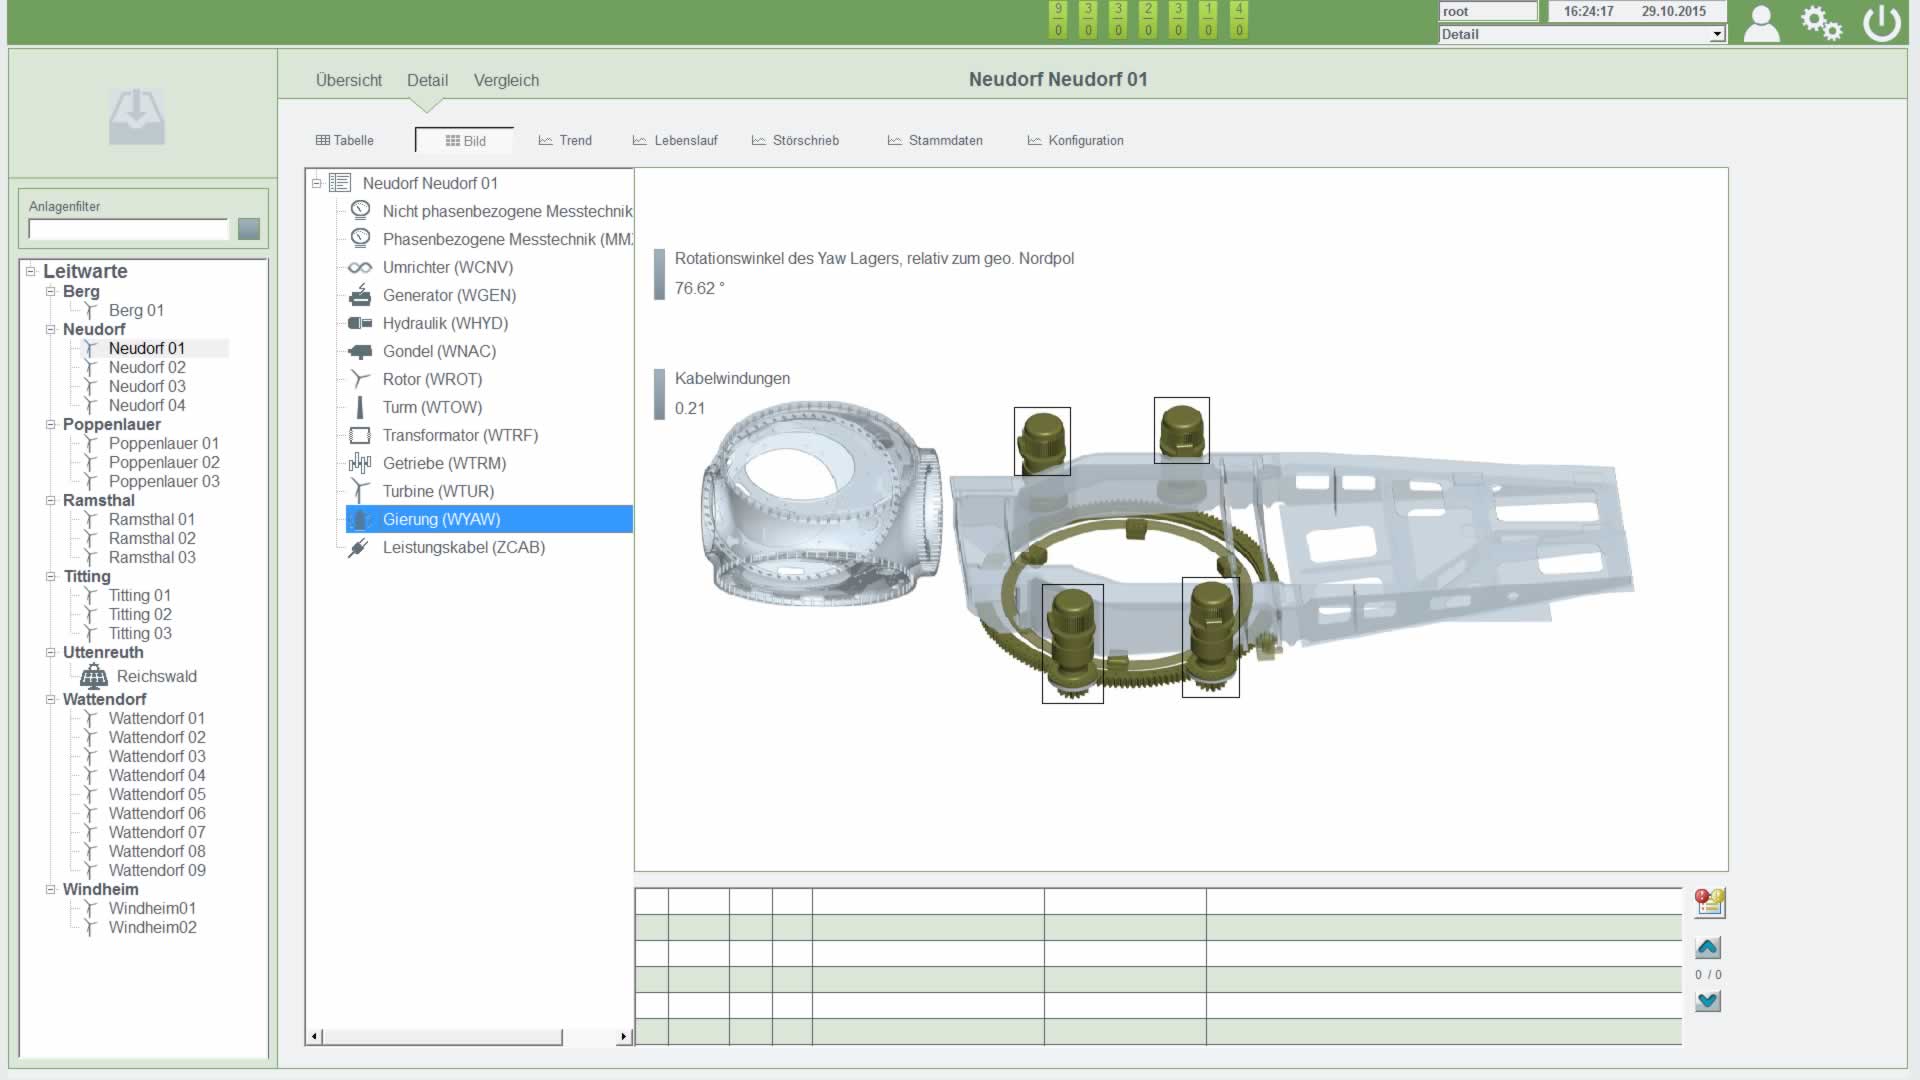Click Generator (WGEN) icon in tree
This screenshot has height=1080, width=1920.
360,295
